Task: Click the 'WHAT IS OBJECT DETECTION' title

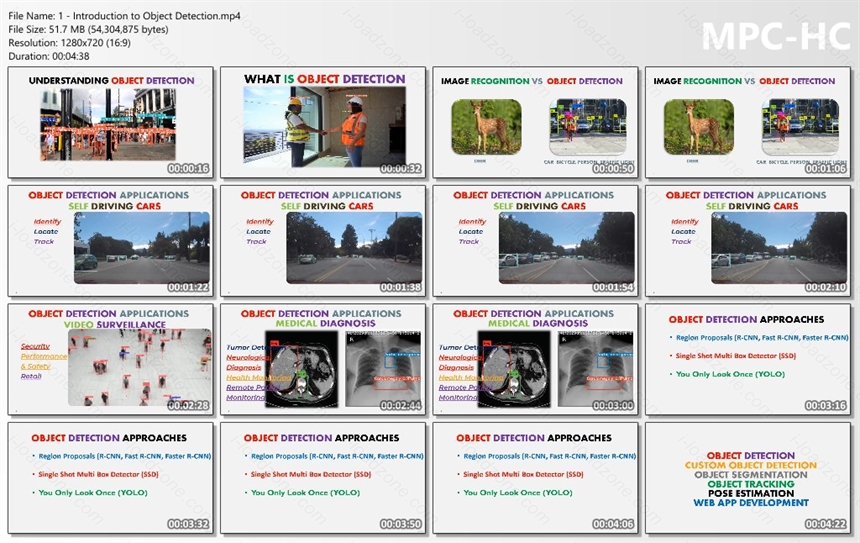Action: (325, 79)
